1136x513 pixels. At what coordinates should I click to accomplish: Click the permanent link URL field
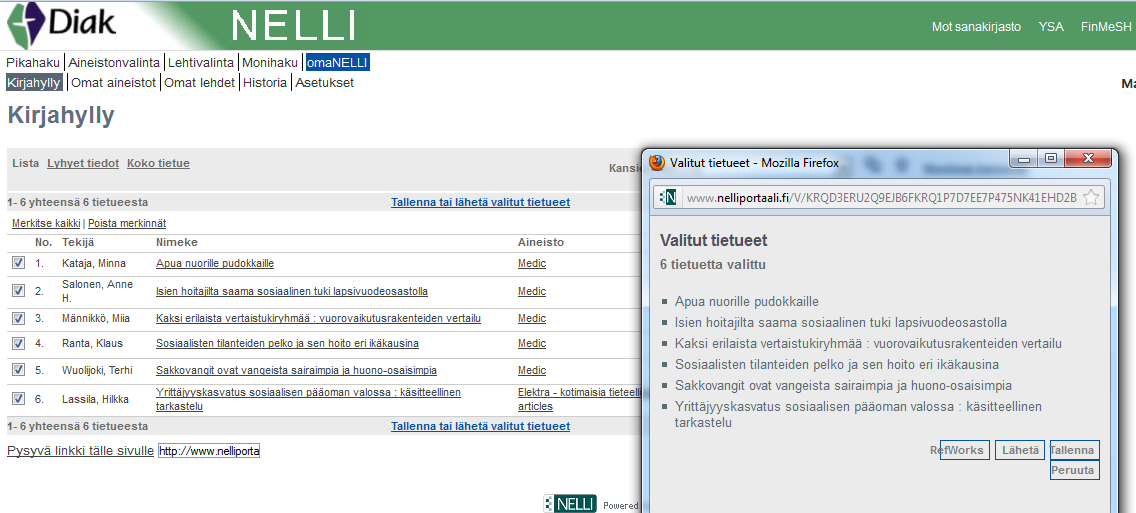(x=209, y=451)
